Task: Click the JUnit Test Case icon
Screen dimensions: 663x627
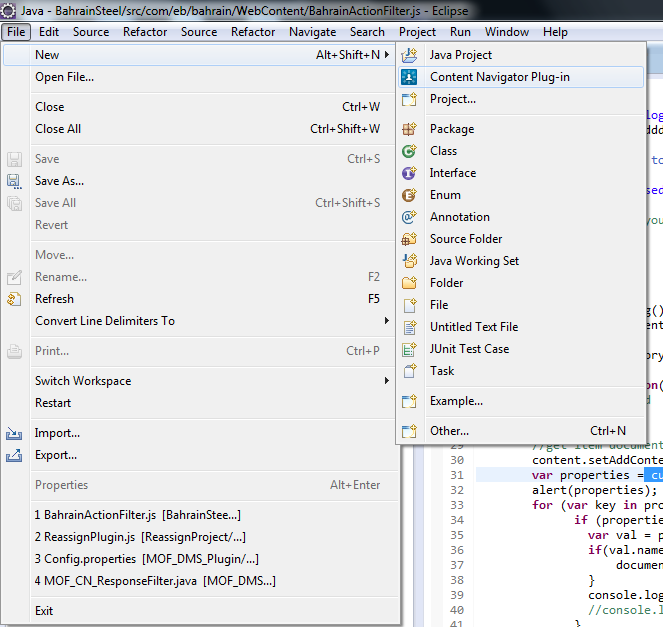Action: pyautogui.click(x=409, y=349)
